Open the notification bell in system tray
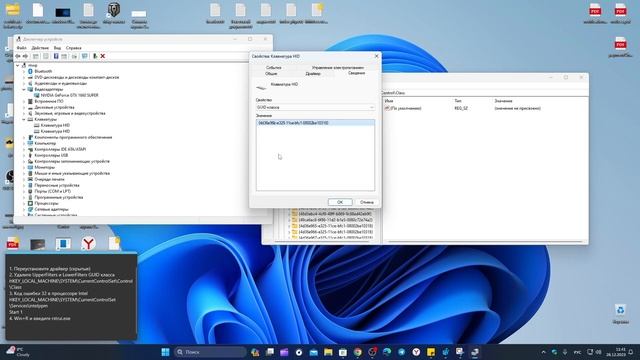 coord(631,352)
